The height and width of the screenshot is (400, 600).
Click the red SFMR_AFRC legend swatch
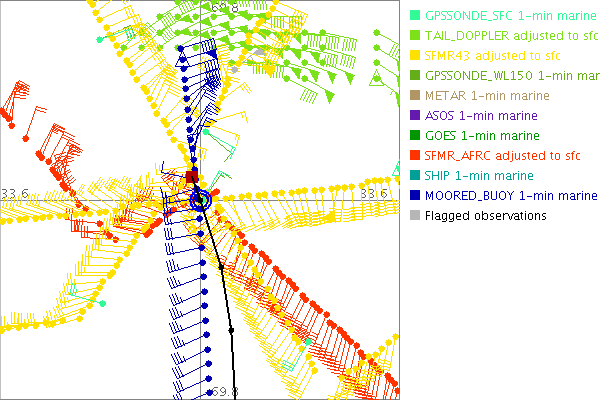(414, 156)
